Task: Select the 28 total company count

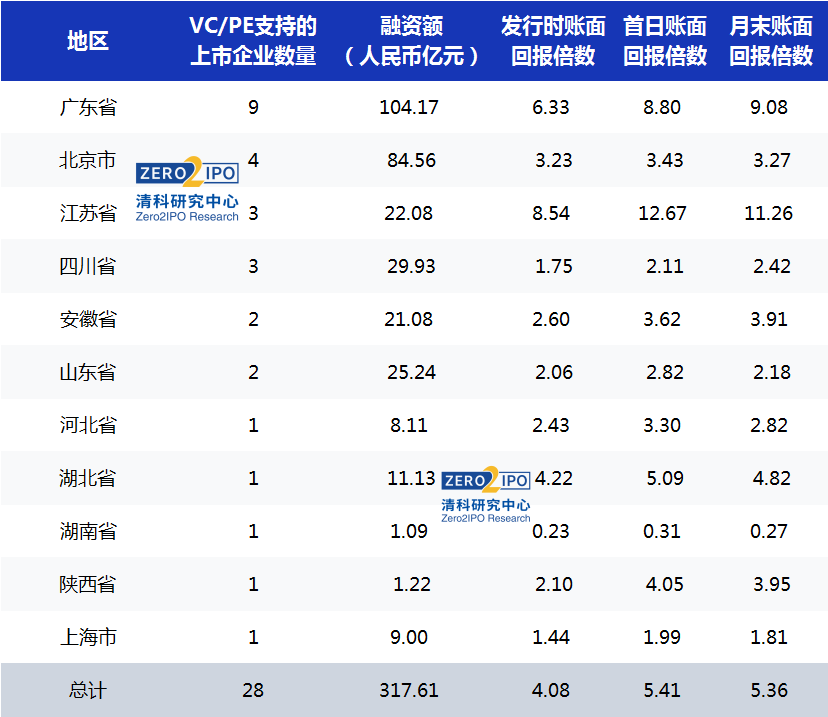Action: pos(253,690)
